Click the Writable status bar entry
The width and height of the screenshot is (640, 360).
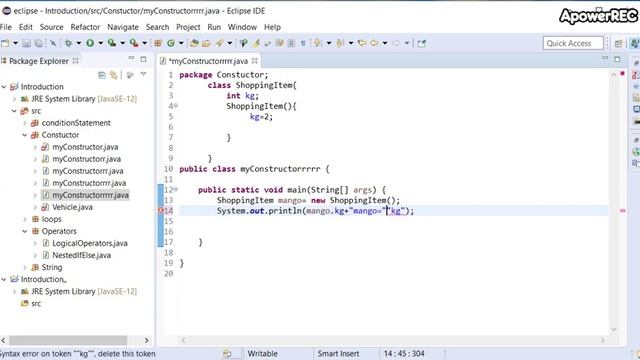pyautogui.click(x=262, y=353)
